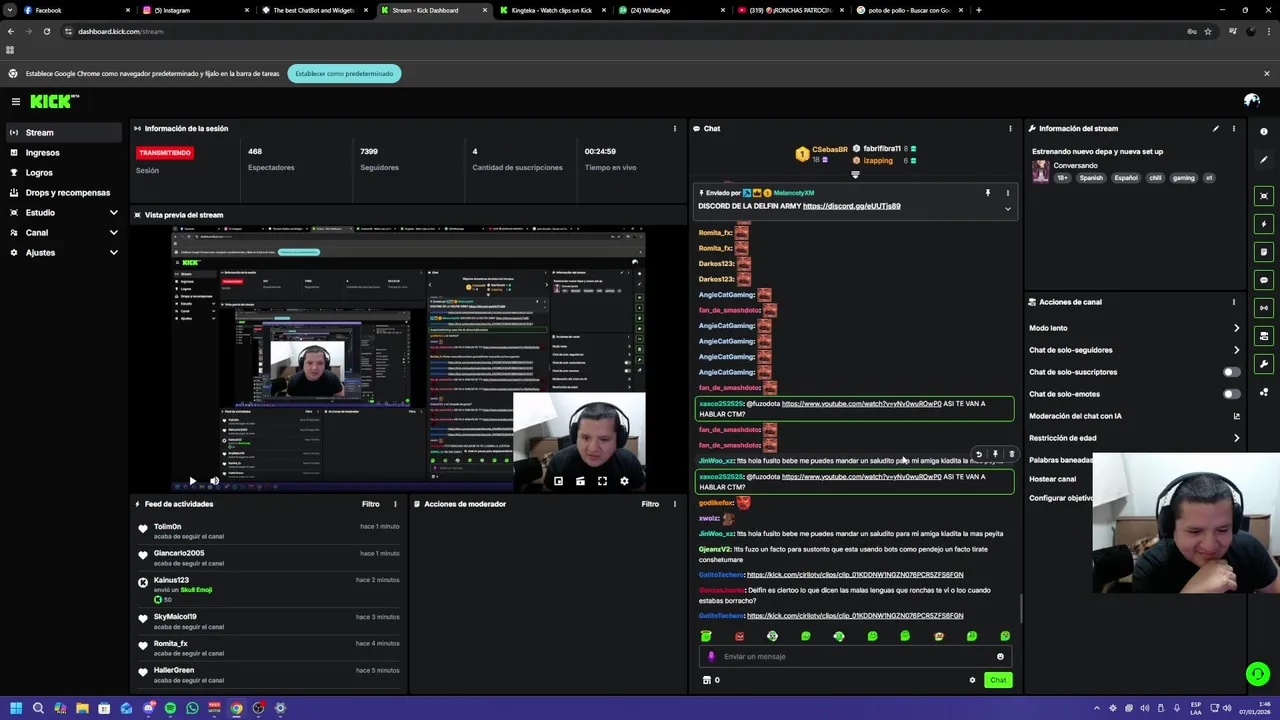Delete the hovered JinWoo_xz message
The width and height of the screenshot is (1280, 720).
click(x=1011, y=454)
